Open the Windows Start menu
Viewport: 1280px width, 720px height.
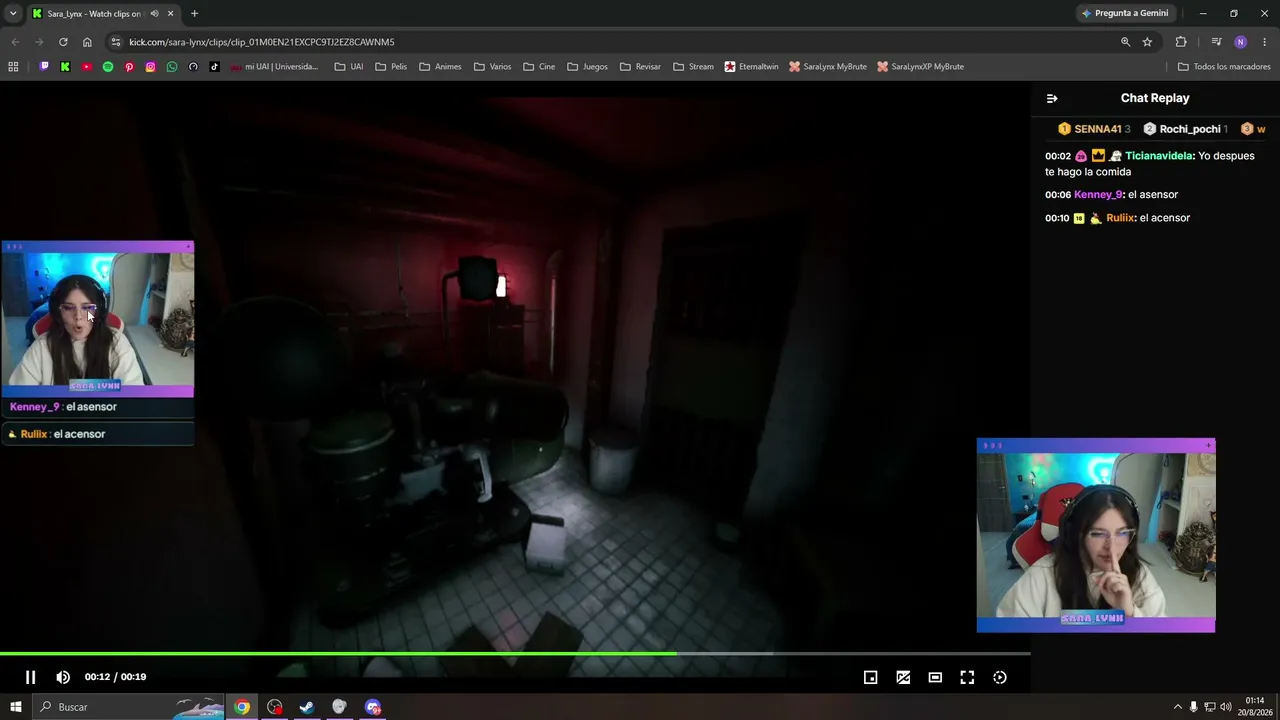click(x=15, y=707)
